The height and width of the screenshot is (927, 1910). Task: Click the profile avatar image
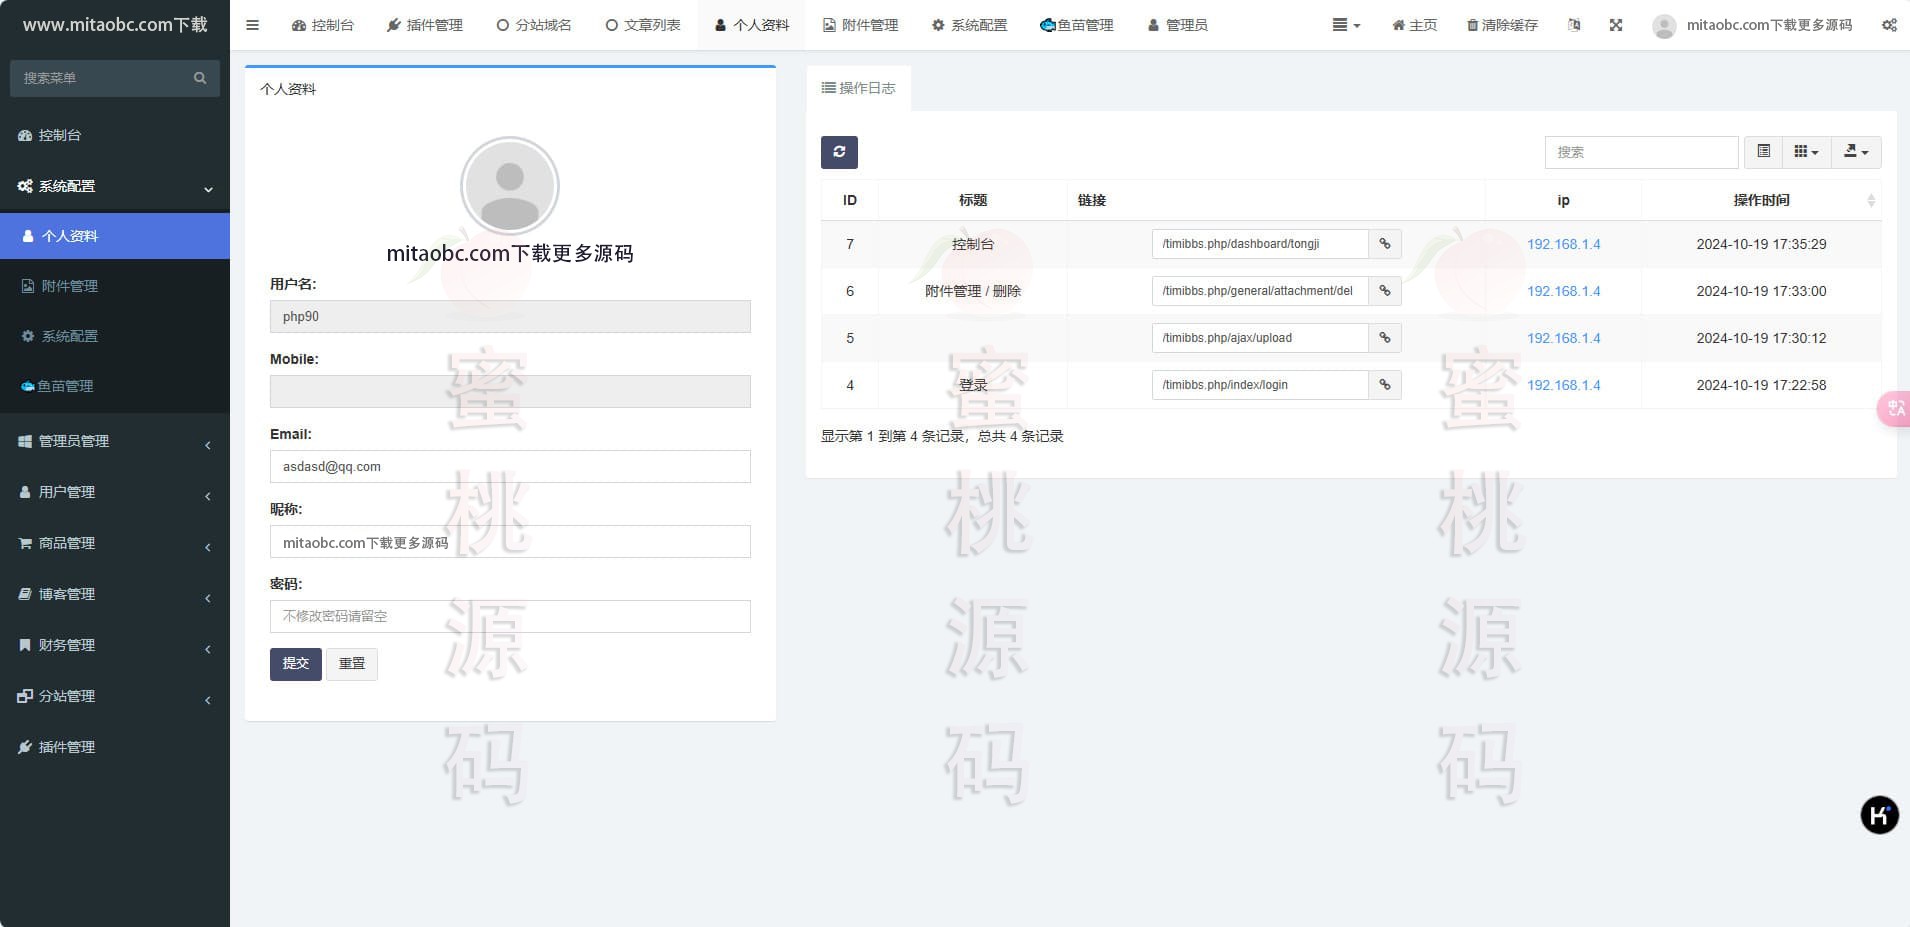click(509, 186)
